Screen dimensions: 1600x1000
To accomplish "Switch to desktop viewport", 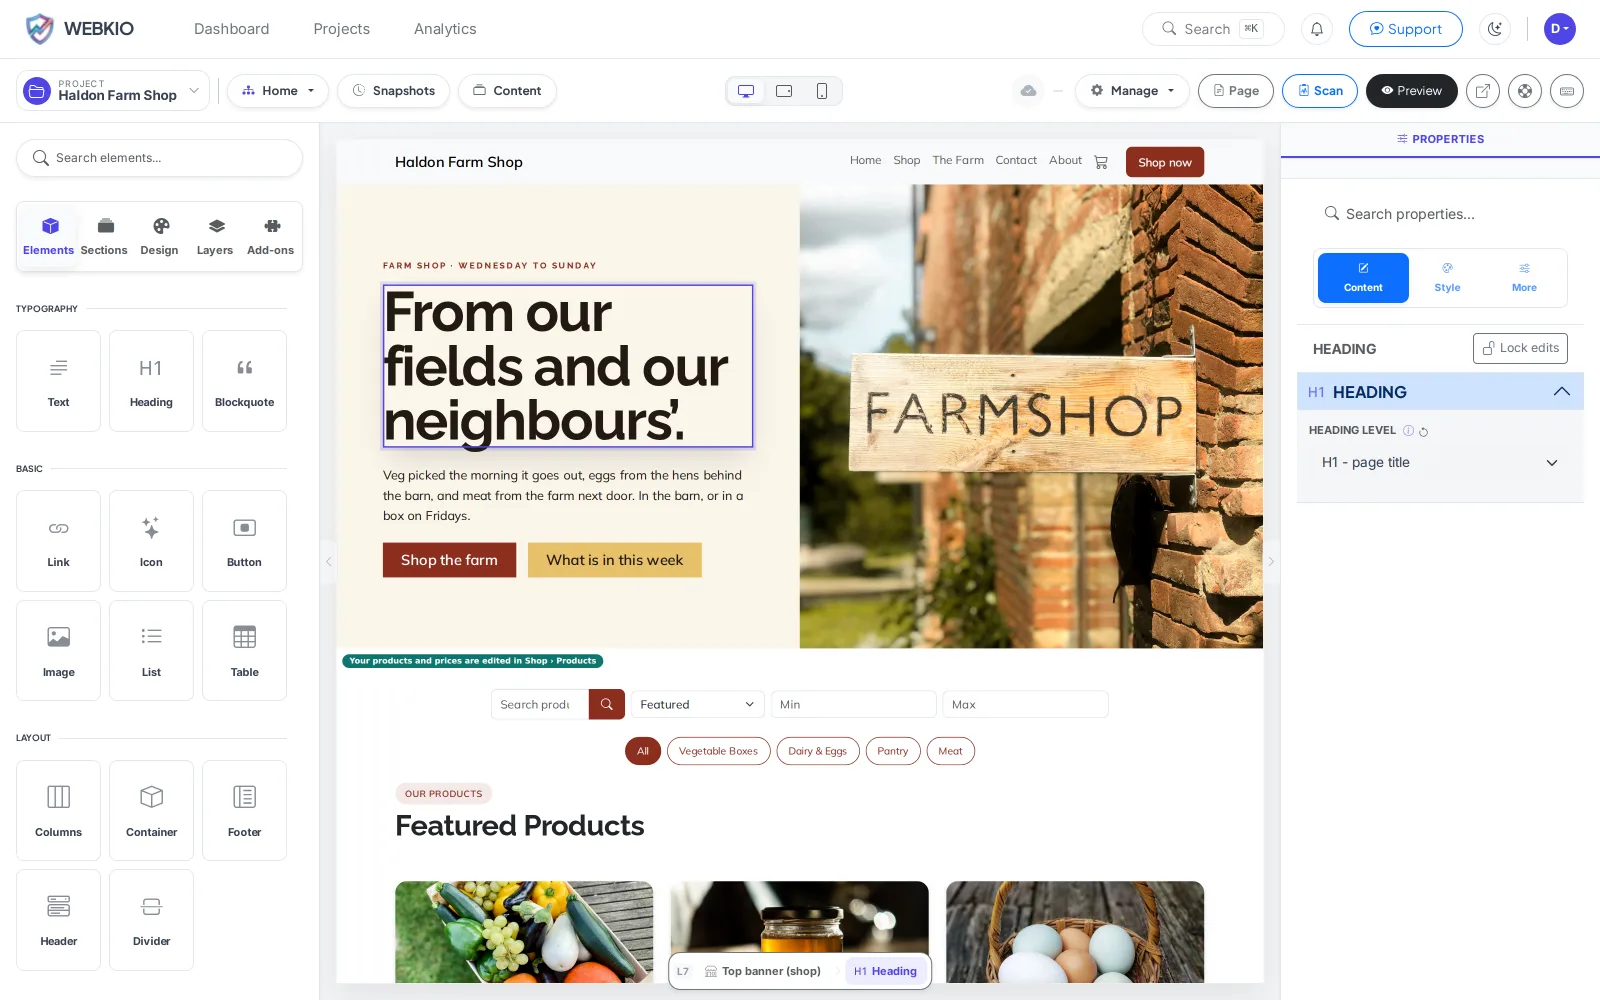I will coord(746,91).
